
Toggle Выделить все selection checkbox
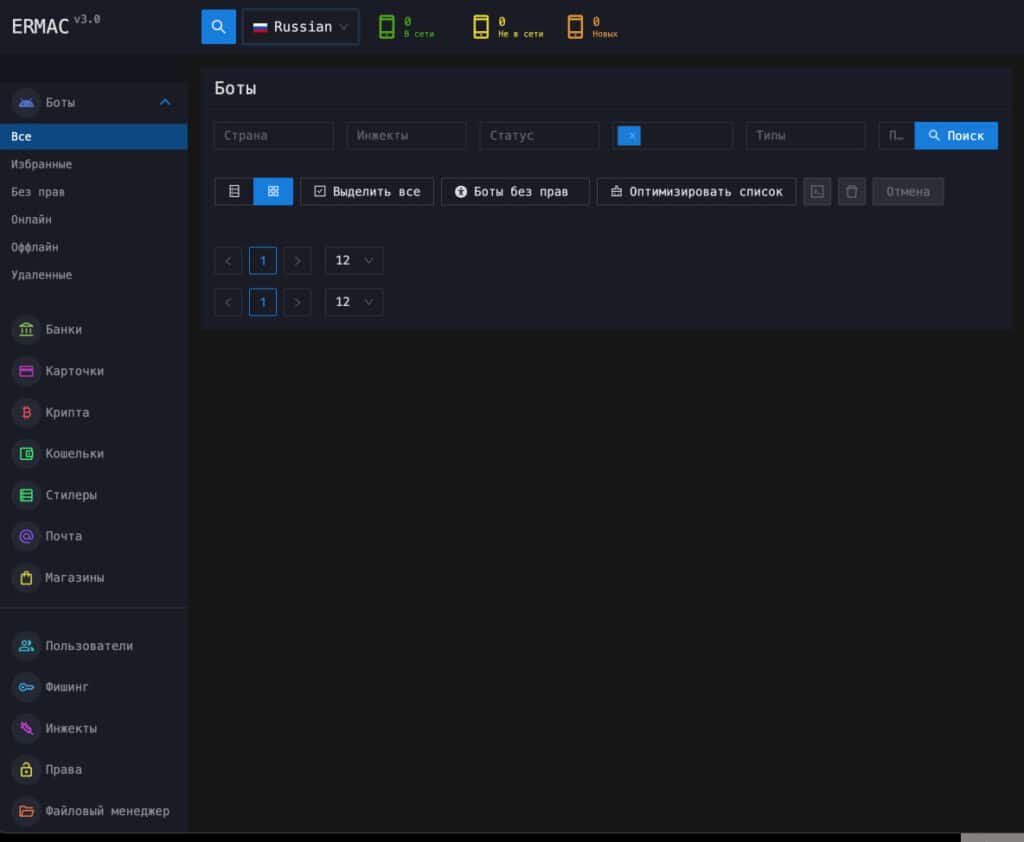click(x=367, y=191)
